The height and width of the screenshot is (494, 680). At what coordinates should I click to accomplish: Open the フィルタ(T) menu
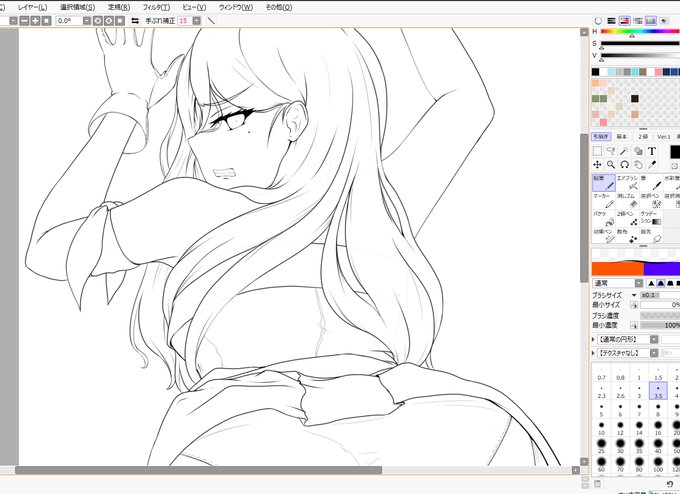[x=156, y=7]
